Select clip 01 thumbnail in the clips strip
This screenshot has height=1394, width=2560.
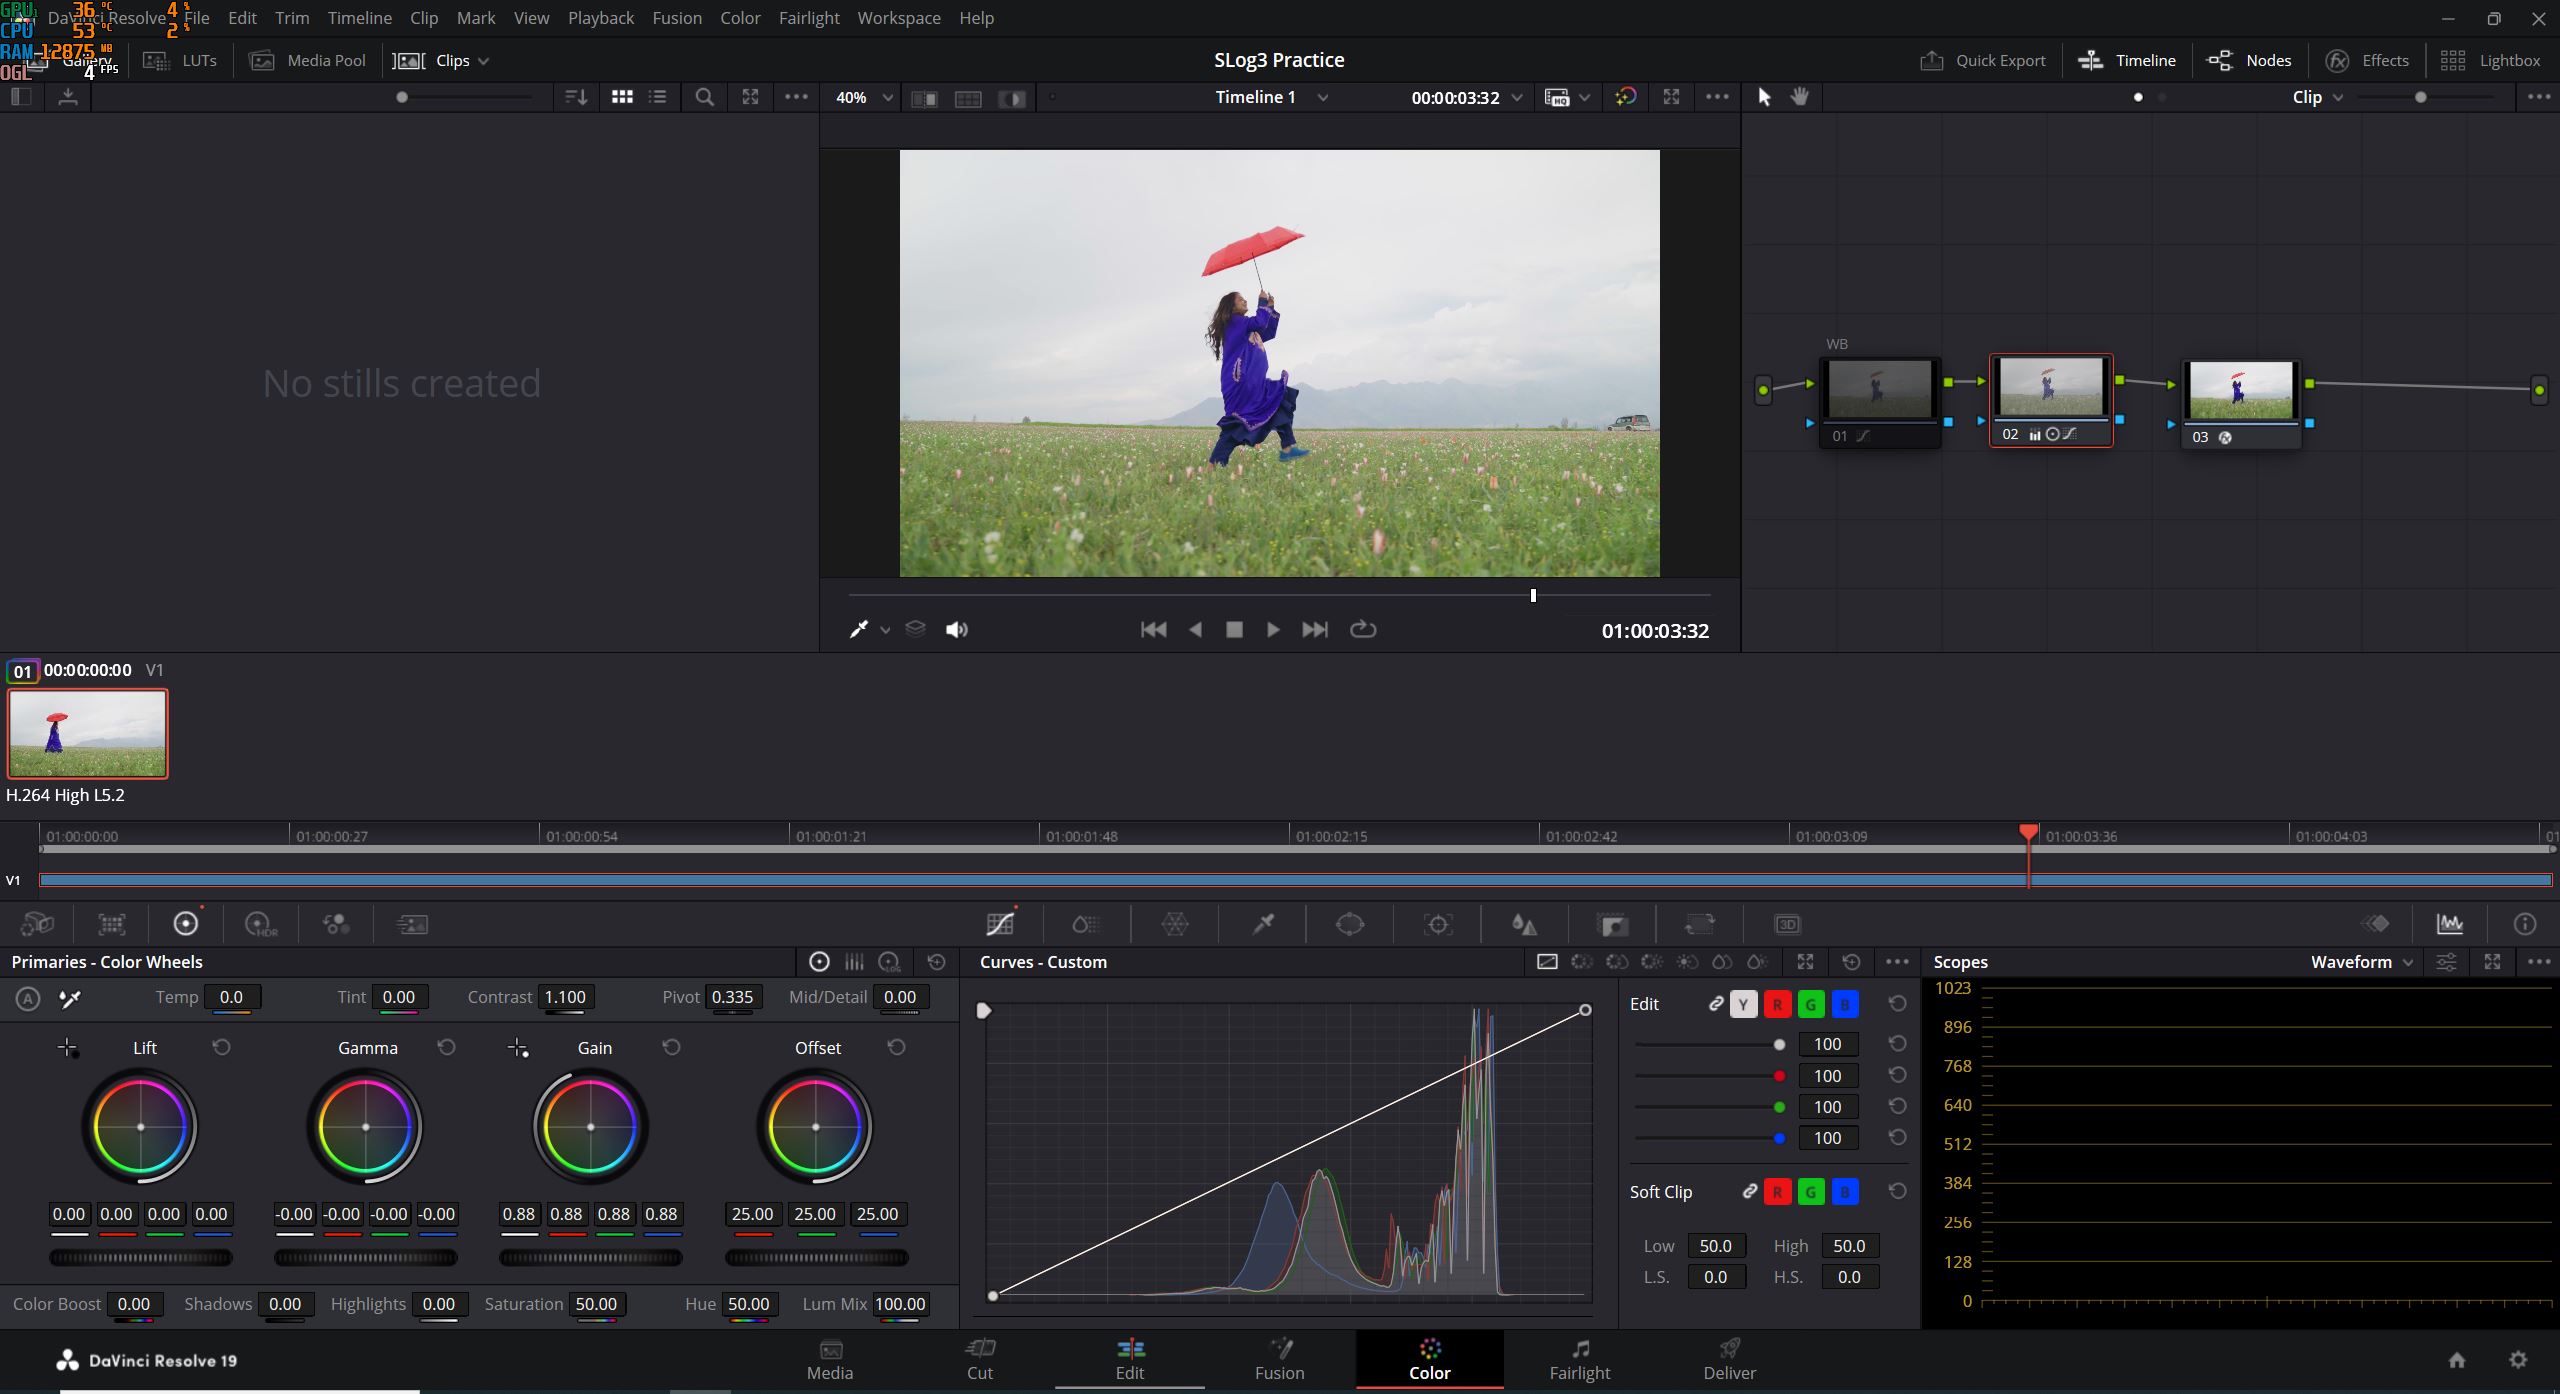(x=88, y=733)
